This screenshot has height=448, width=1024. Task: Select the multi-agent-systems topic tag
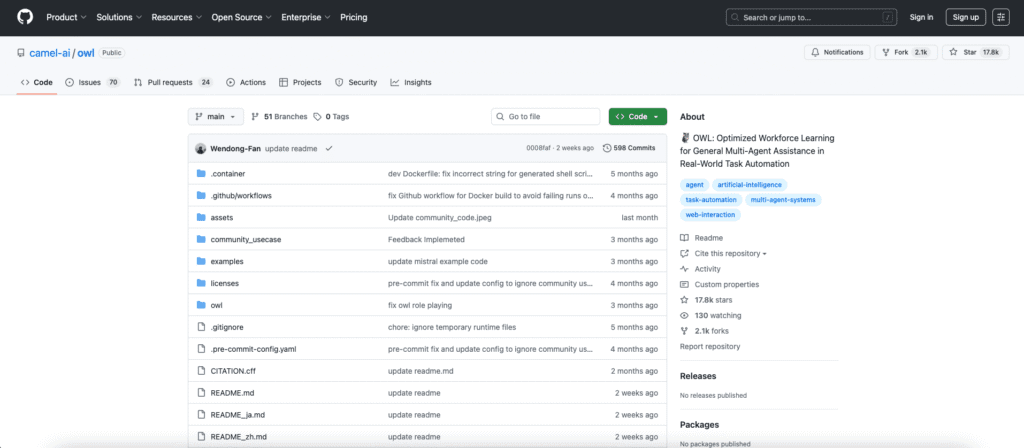(x=785, y=199)
